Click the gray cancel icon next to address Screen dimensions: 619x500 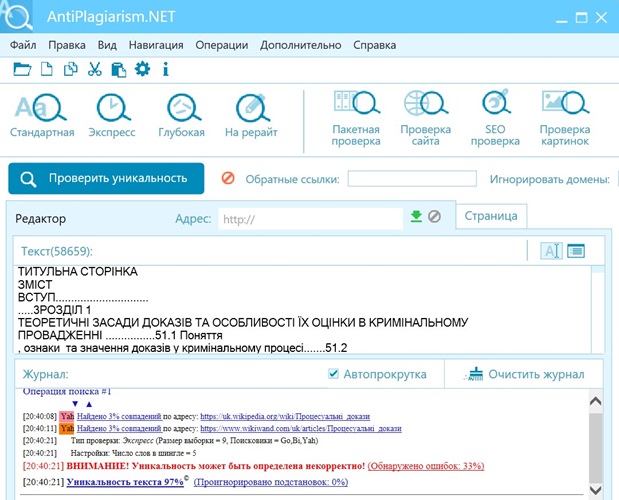click(434, 217)
